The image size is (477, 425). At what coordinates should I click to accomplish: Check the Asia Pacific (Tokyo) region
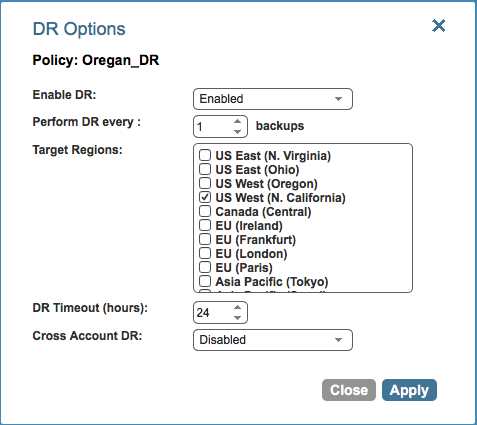point(205,281)
